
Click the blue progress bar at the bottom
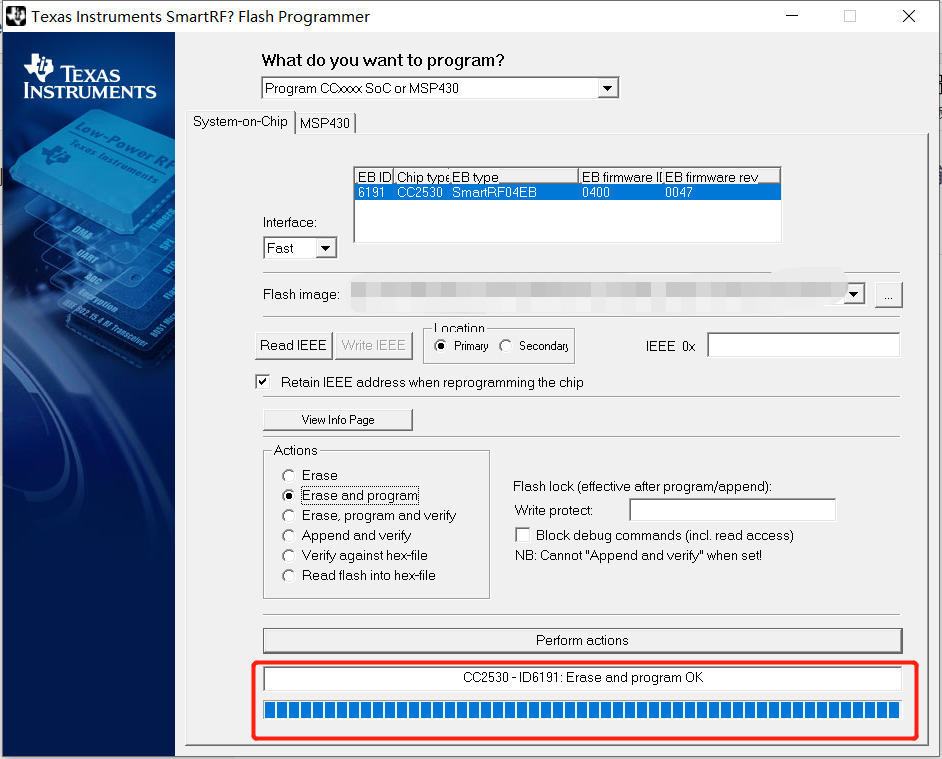pos(582,708)
